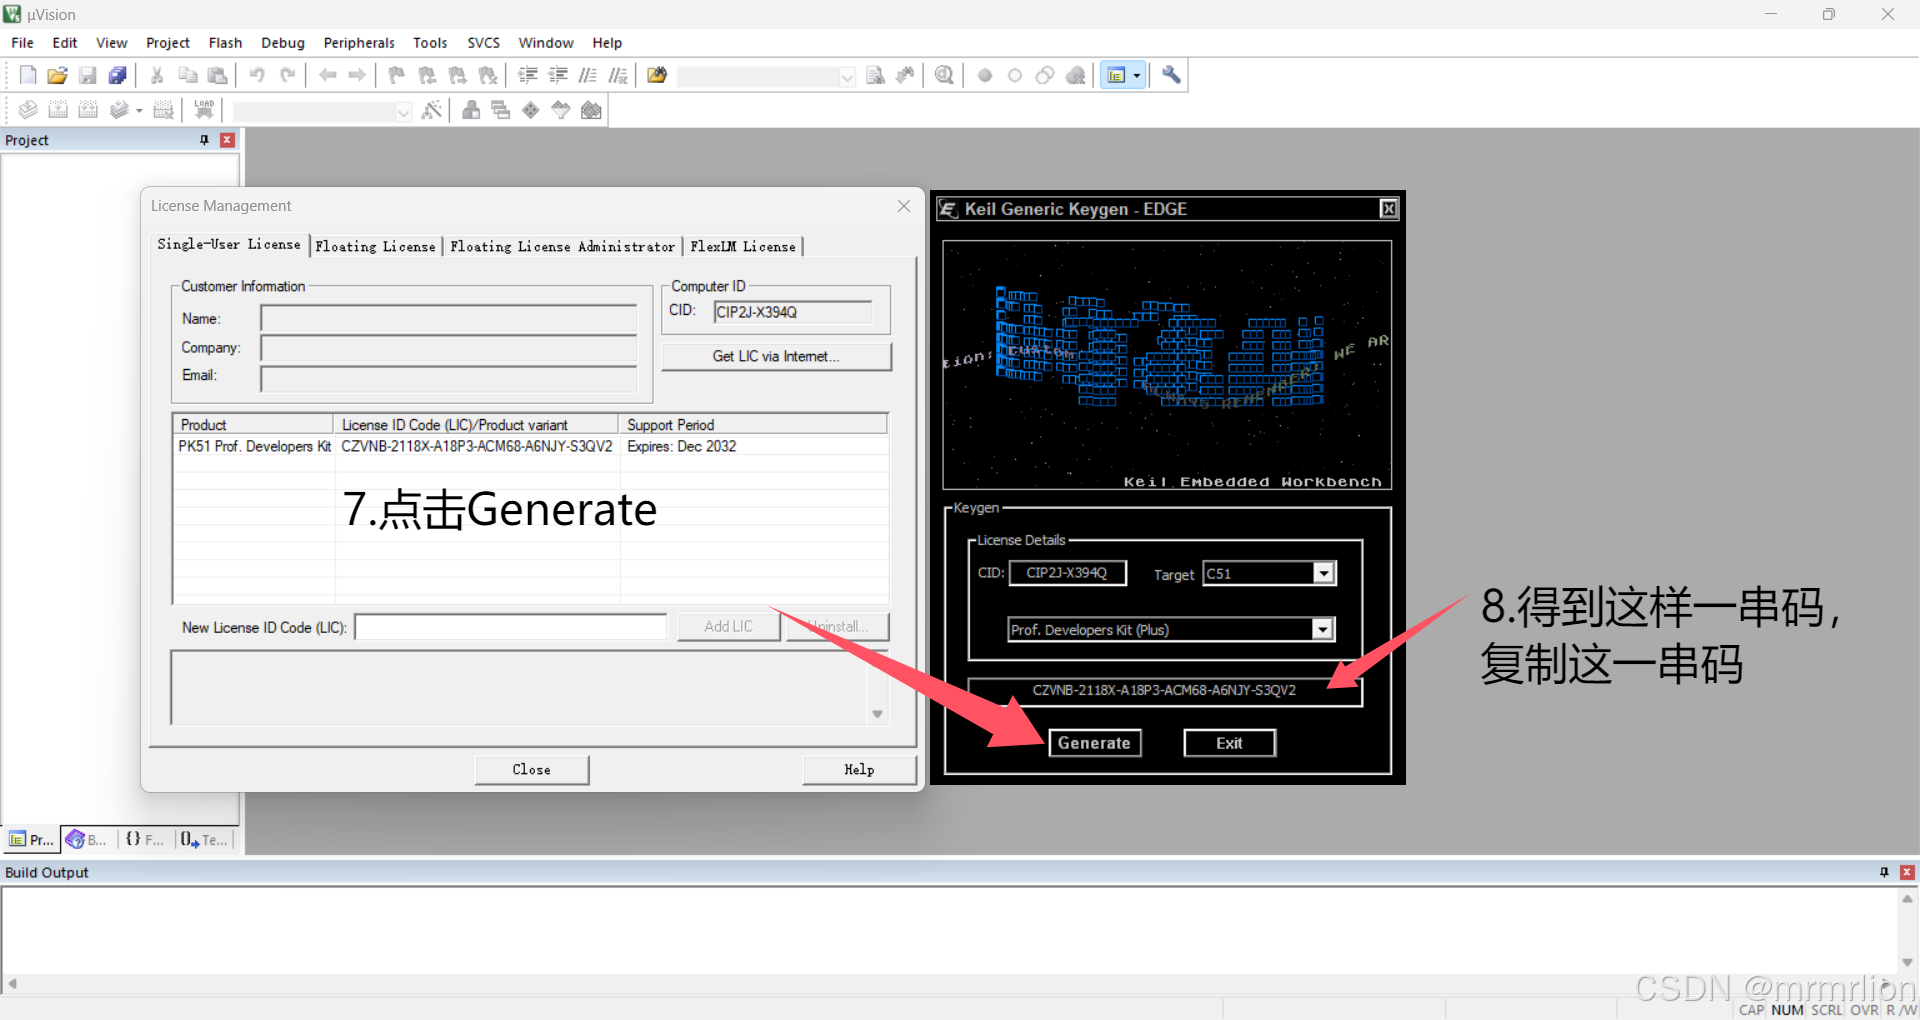Undo the last edit
The height and width of the screenshot is (1020, 1920).
[x=257, y=75]
